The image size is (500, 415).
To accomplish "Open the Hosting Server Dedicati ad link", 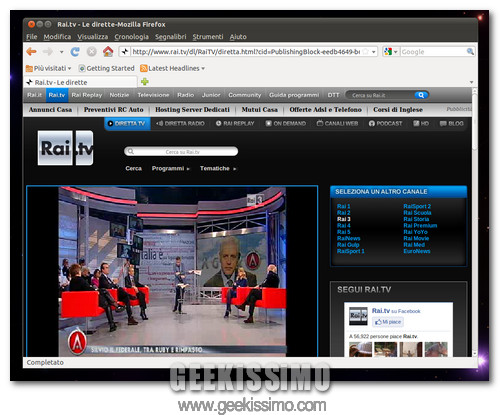I will pyautogui.click(x=192, y=109).
